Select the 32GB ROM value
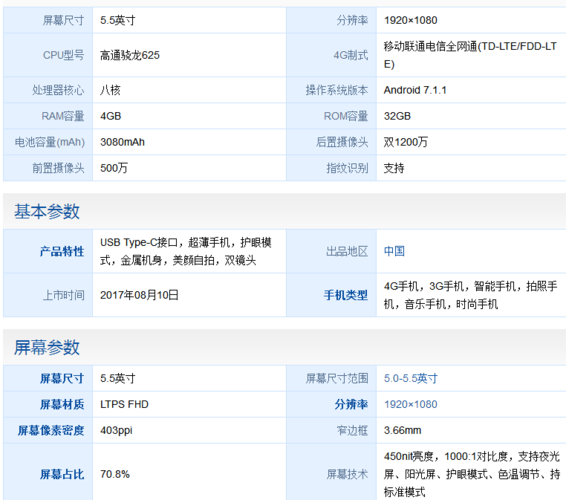 [397, 116]
